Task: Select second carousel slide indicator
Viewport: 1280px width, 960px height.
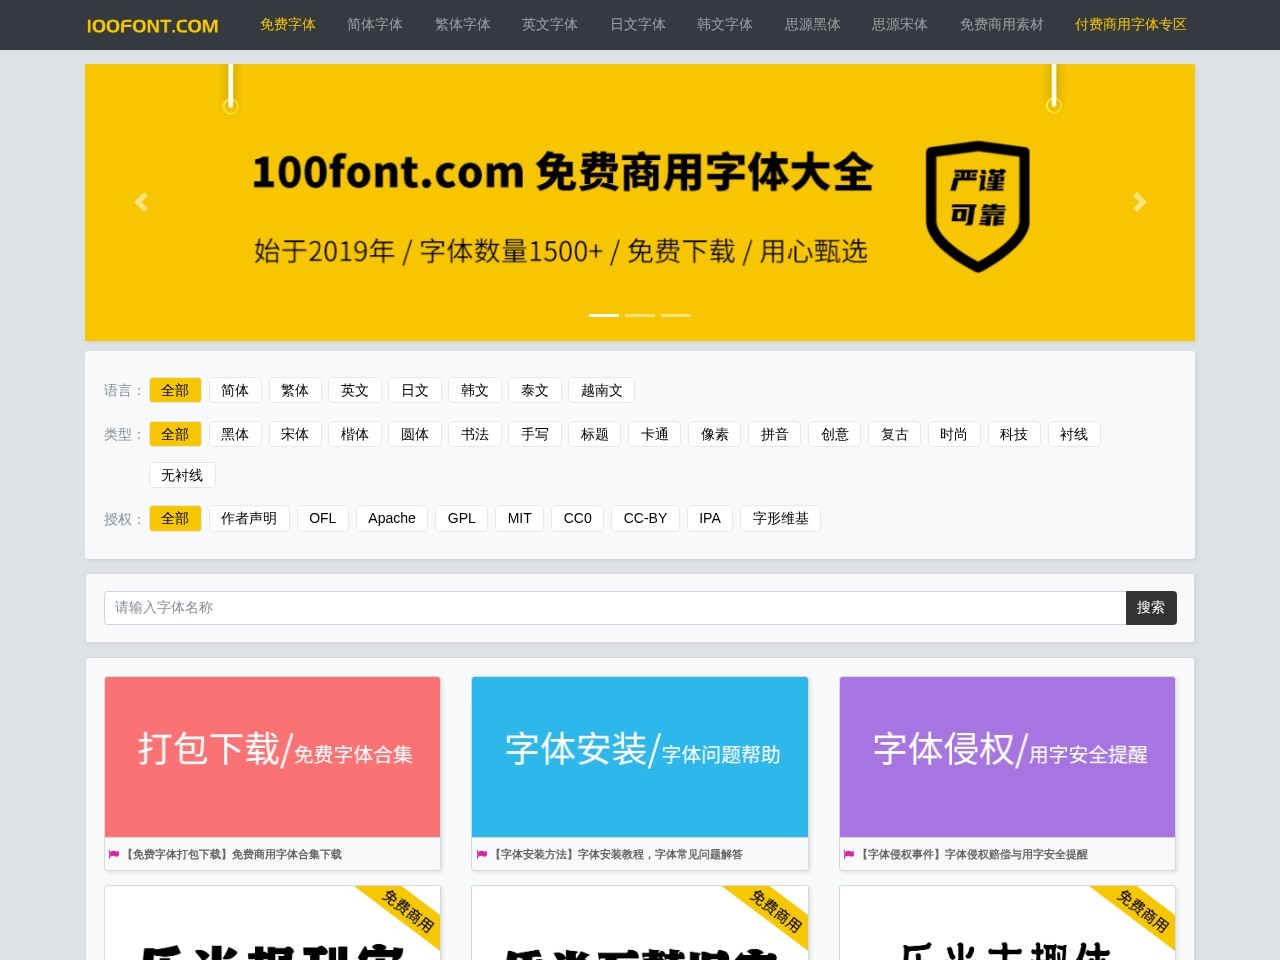Action: click(640, 315)
